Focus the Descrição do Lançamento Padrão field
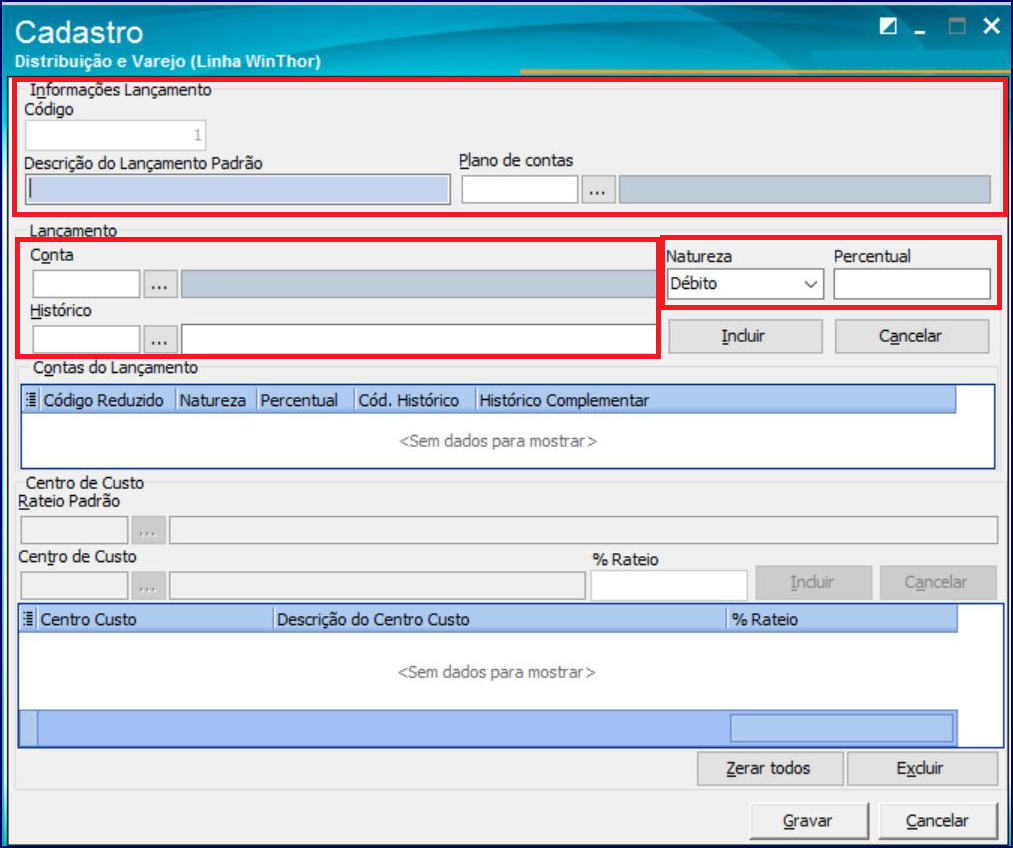Viewport: 1013px width, 848px height. click(x=238, y=190)
